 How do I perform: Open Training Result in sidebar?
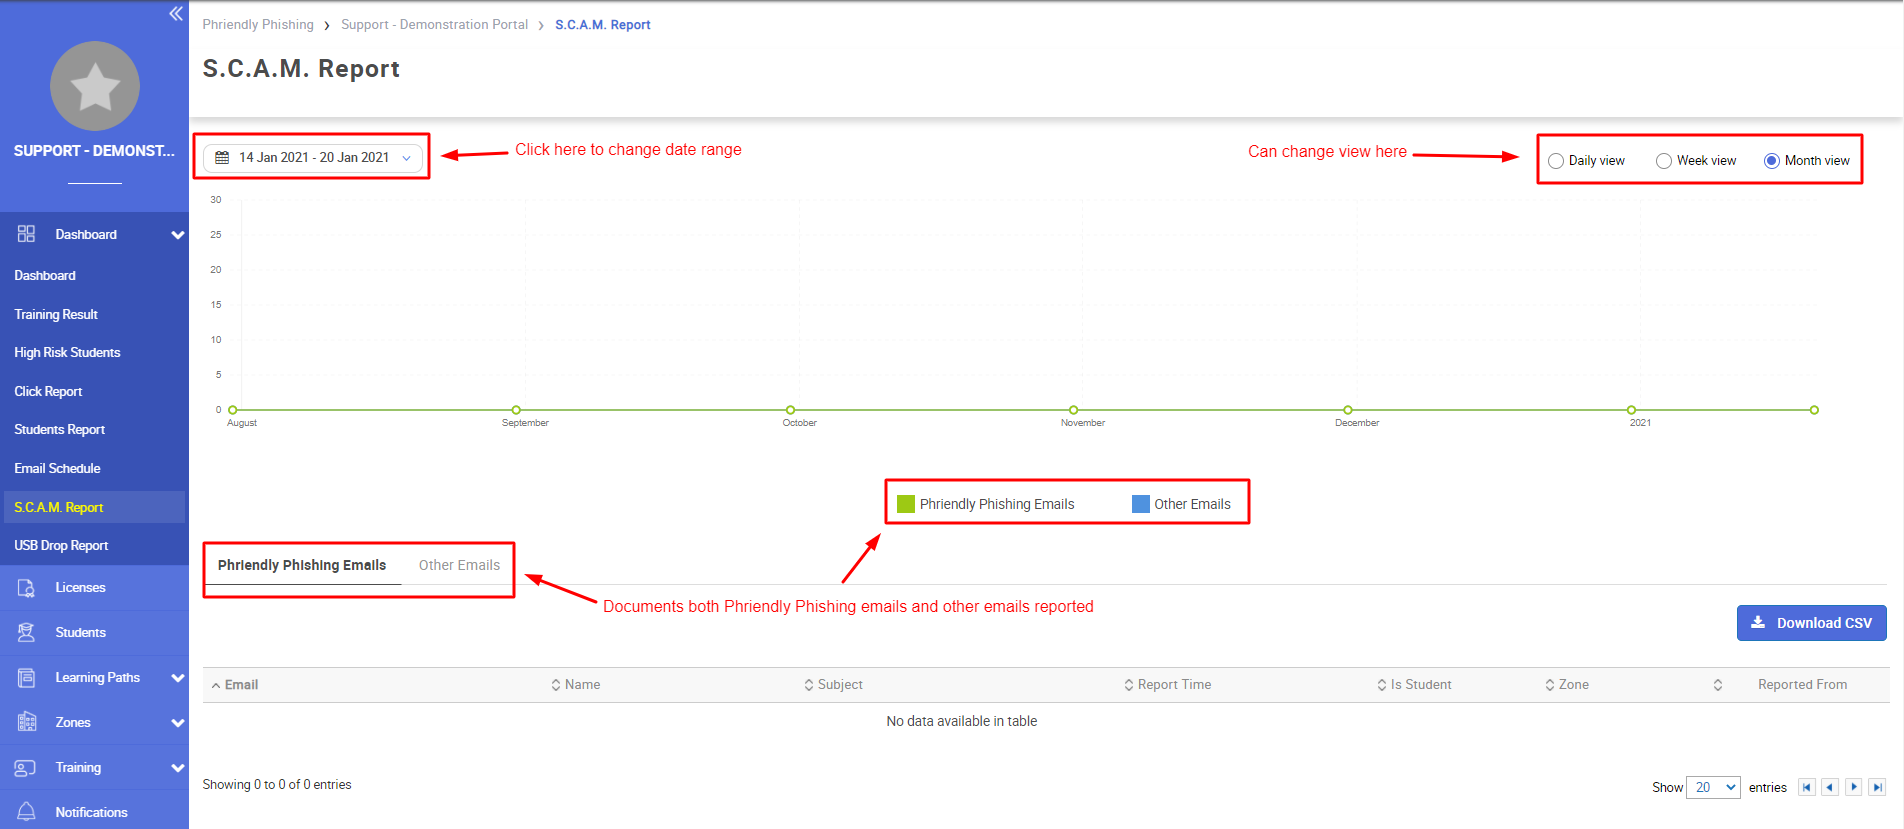point(56,314)
